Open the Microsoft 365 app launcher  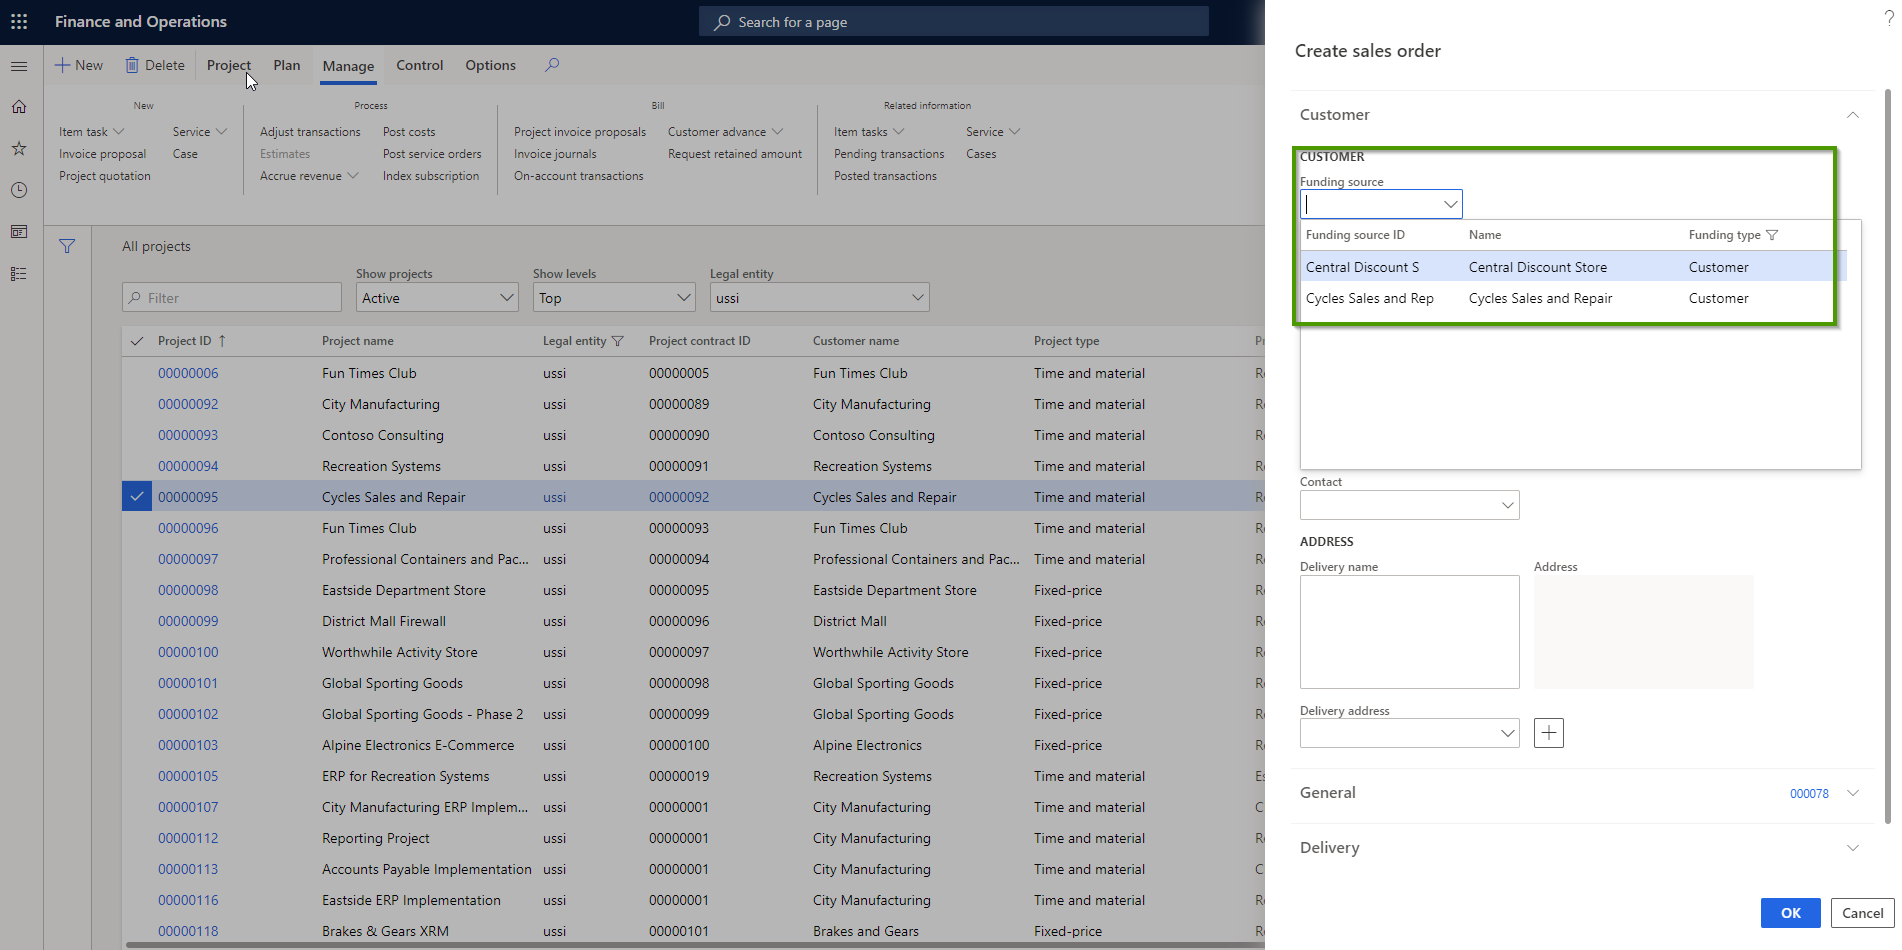coord(18,20)
